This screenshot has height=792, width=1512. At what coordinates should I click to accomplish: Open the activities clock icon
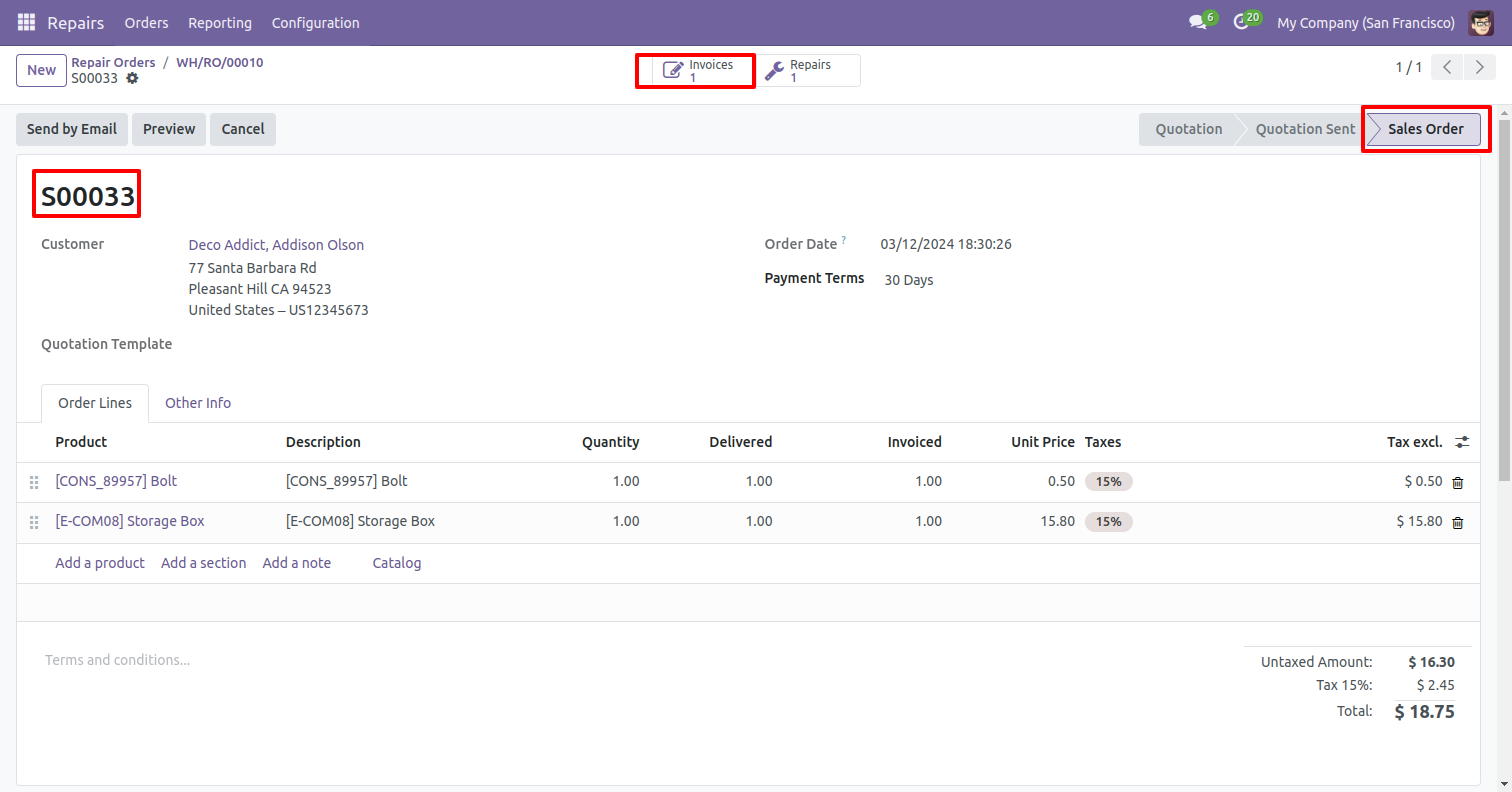pyautogui.click(x=1241, y=22)
